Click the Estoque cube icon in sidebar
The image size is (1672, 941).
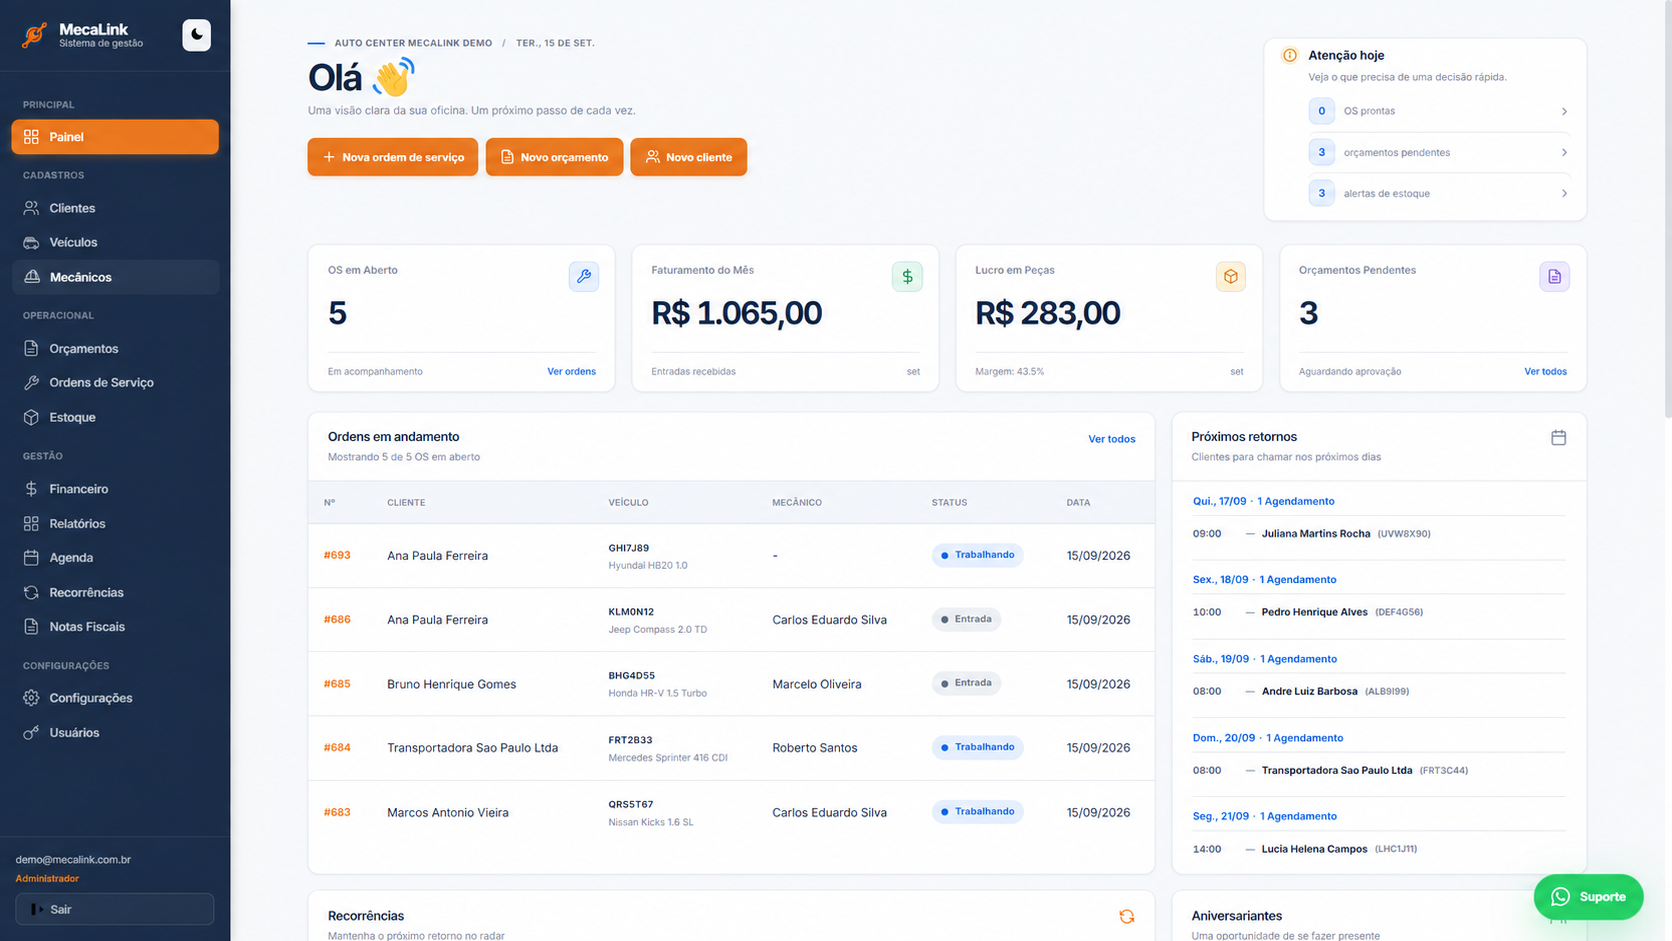[31, 417]
